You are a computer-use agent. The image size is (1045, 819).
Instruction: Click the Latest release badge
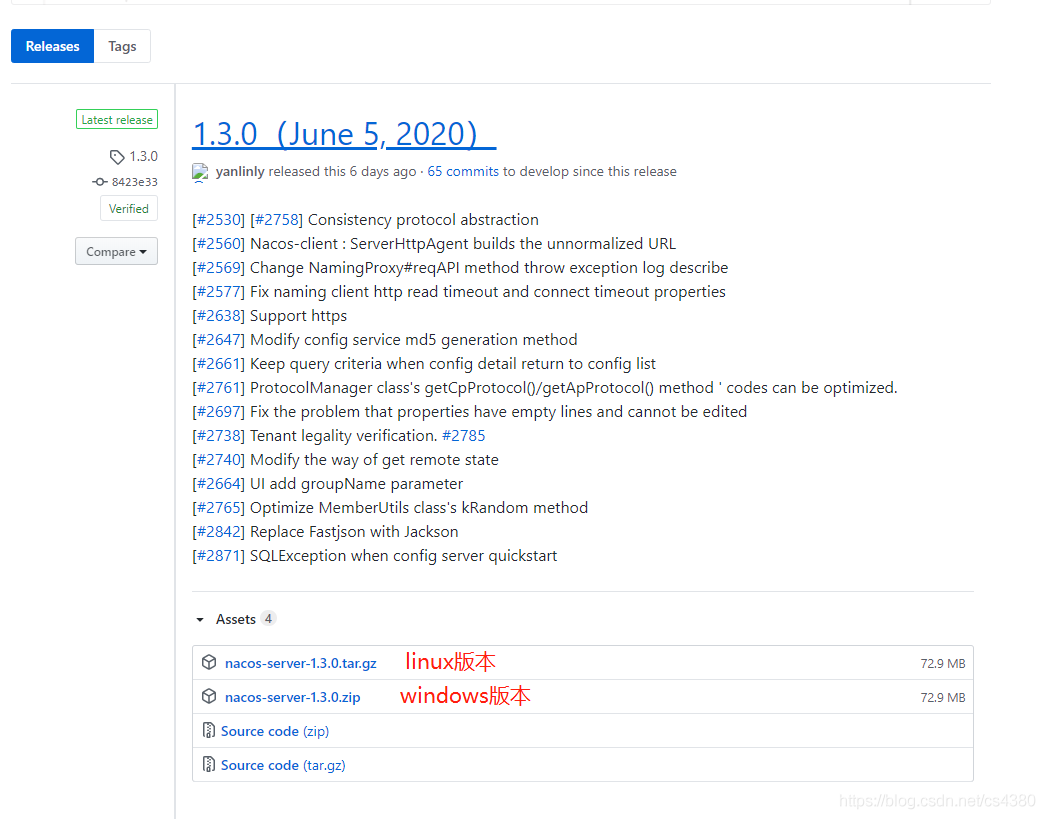117,119
